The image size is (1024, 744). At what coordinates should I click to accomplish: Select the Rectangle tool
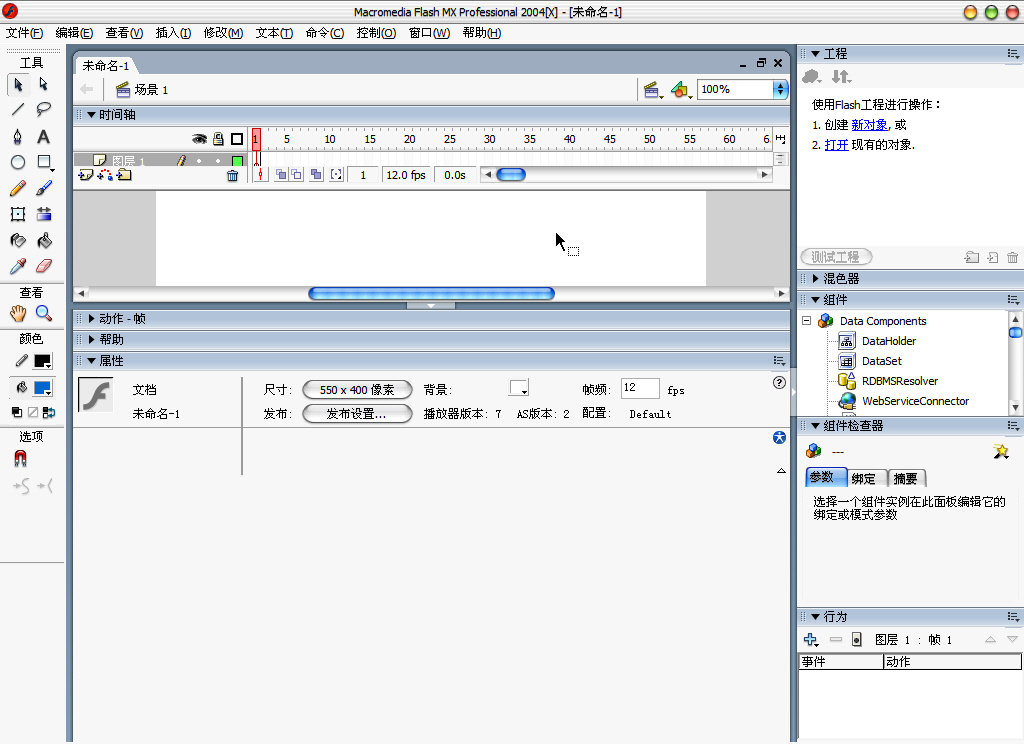pos(44,162)
